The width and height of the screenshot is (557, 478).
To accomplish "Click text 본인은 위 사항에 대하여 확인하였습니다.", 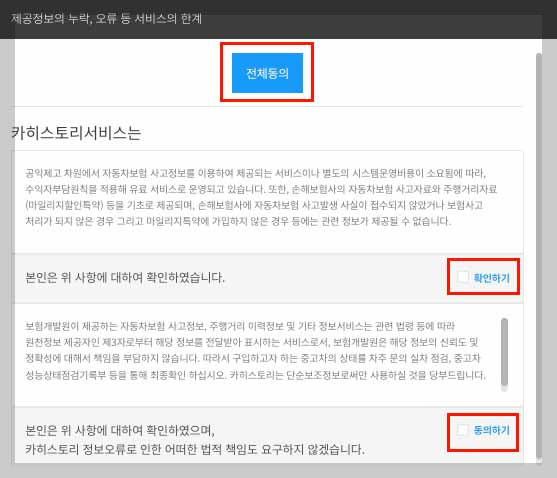I will coord(125,277).
